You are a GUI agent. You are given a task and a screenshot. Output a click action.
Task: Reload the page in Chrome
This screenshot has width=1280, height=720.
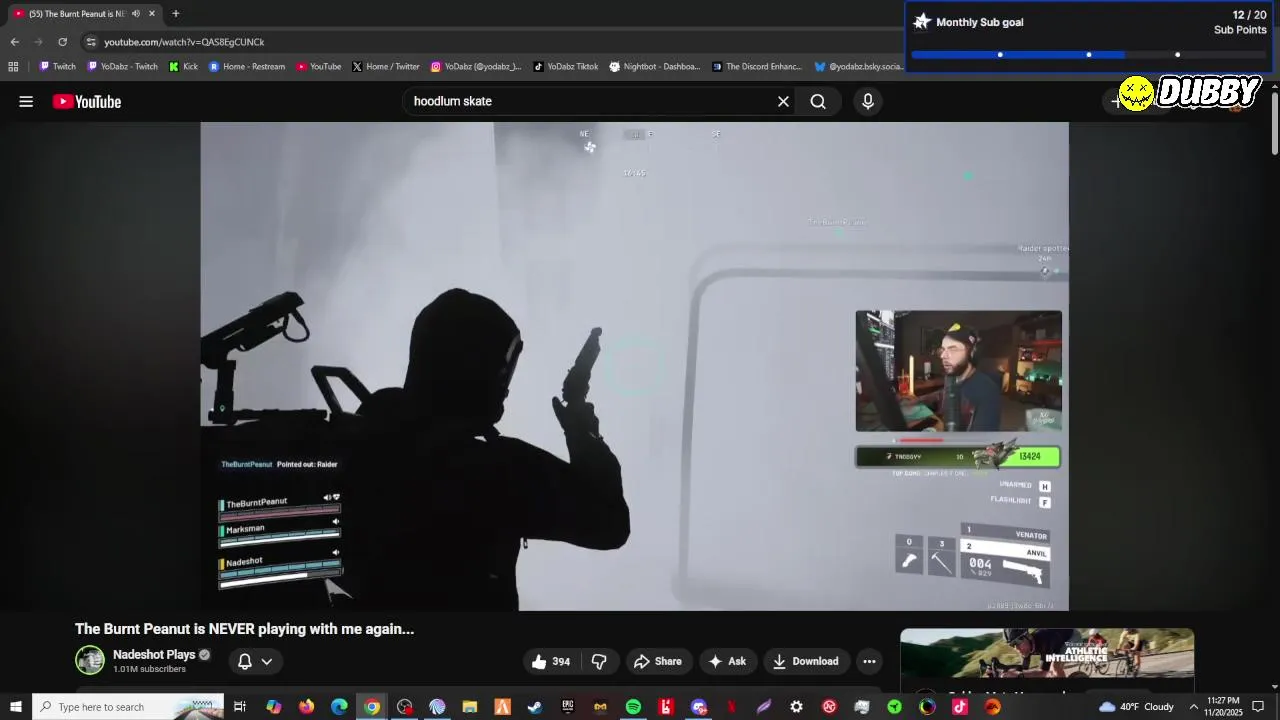pyautogui.click(x=62, y=42)
